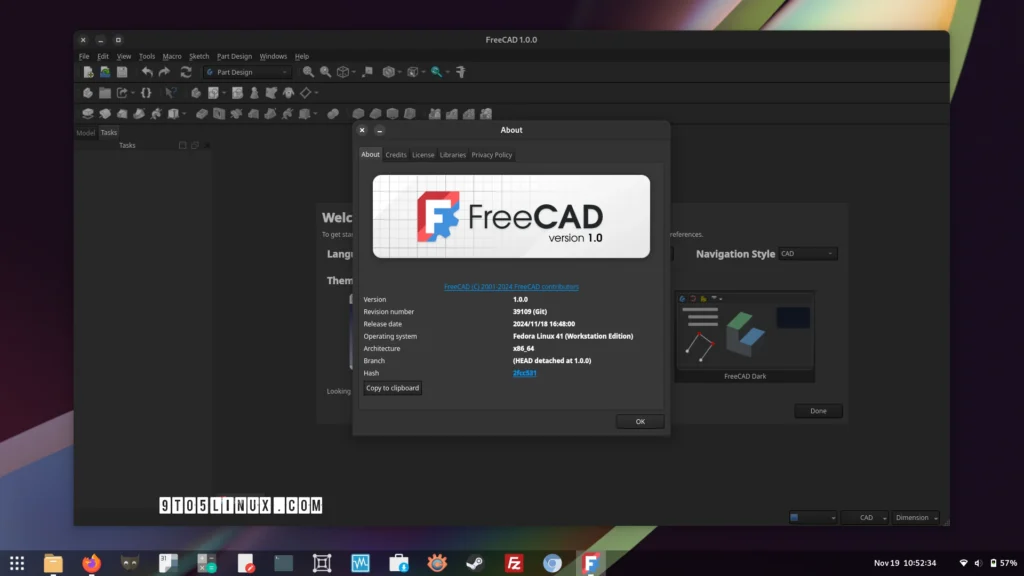Switch to the Model panel tab
Screen dimensions: 1024x576
coord(86,132)
